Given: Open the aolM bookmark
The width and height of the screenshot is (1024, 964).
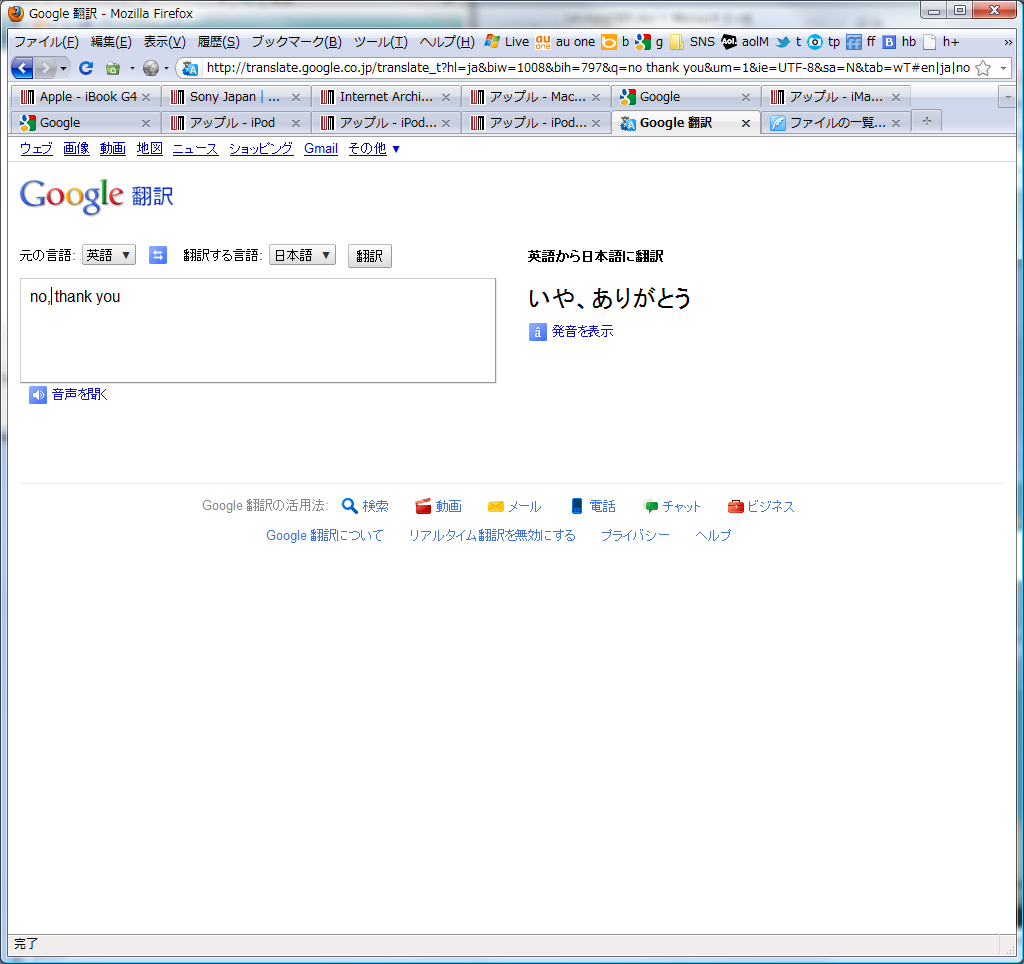Looking at the screenshot, I should (744, 42).
